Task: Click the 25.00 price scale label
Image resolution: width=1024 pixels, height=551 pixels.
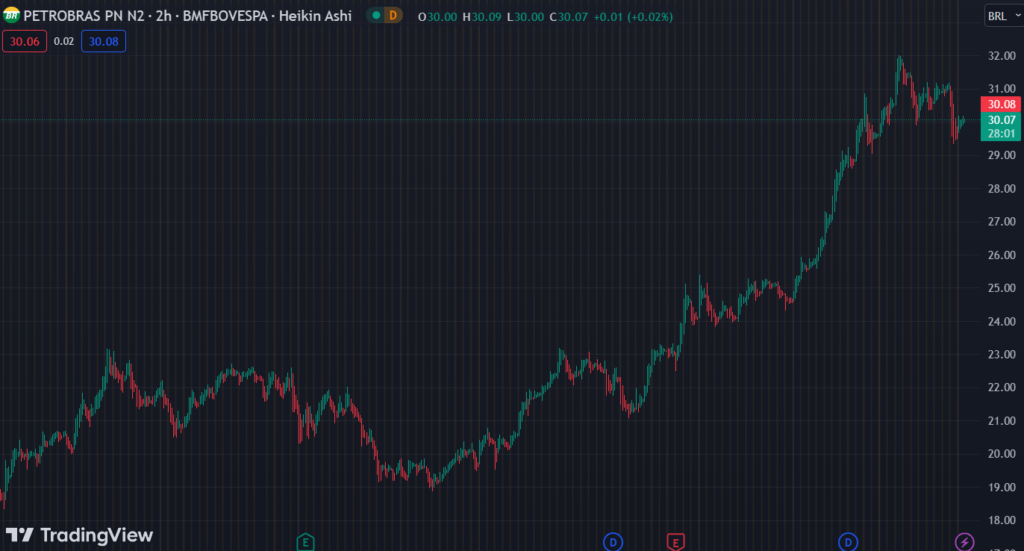Action: [1002, 288]
